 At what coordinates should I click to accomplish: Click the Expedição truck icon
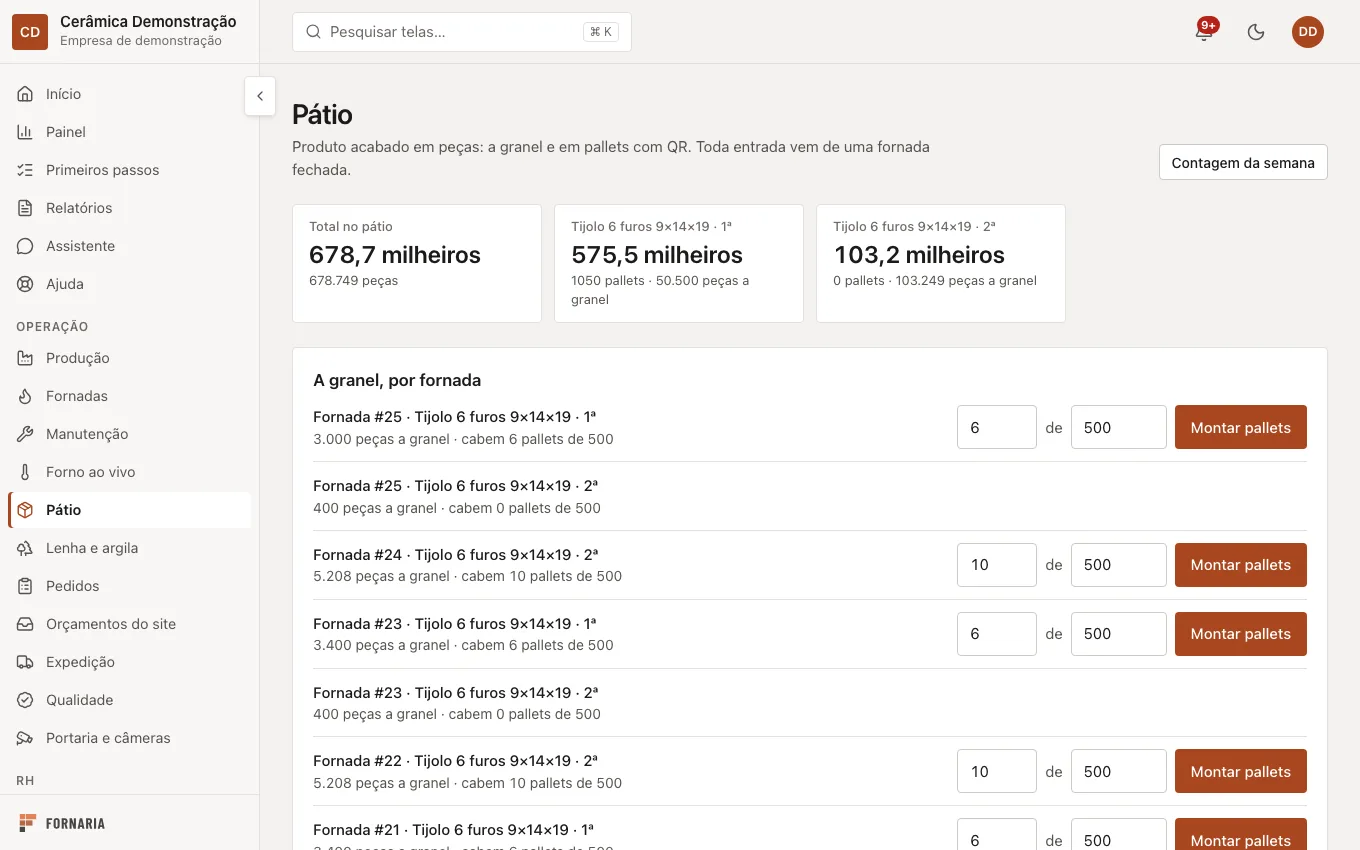tap(25, 662)
